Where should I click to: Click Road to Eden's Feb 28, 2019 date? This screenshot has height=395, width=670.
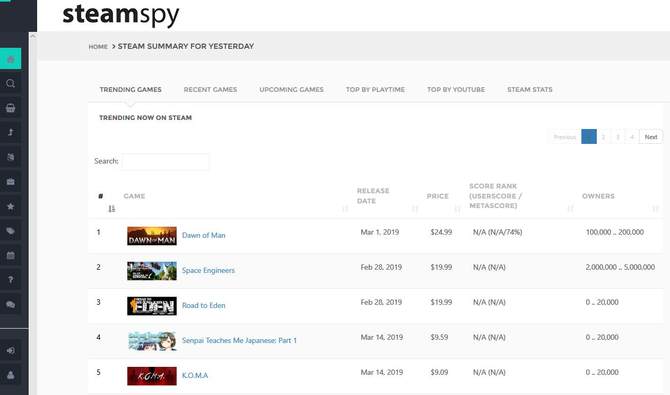coord(381,302)
